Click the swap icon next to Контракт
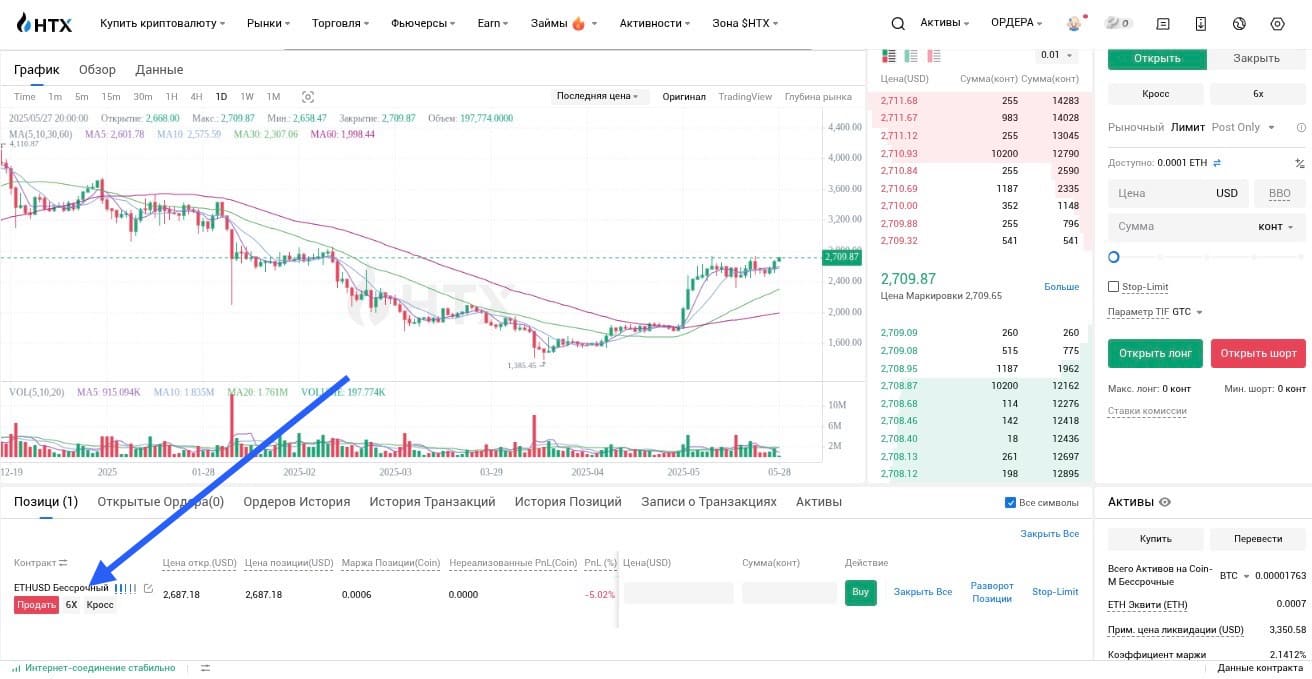The height and width of the screenshot is (679, 1312). point(63,563)
